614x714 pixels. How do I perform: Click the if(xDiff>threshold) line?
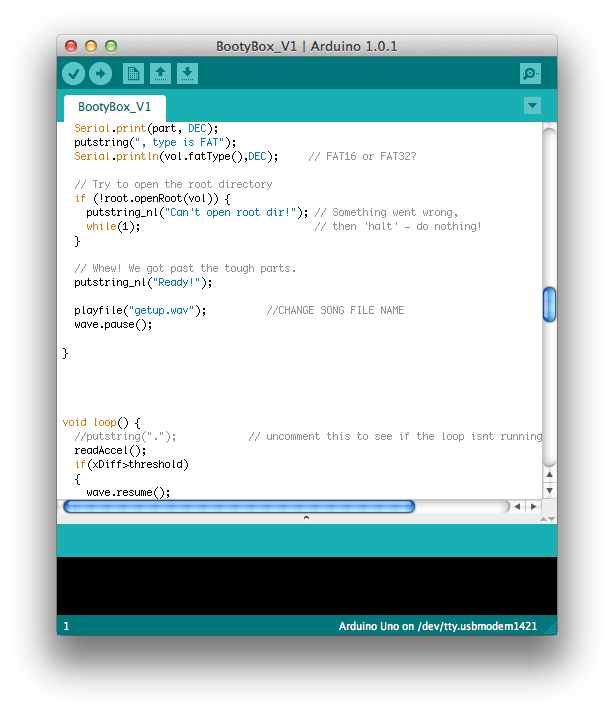[x=132, y=464]
